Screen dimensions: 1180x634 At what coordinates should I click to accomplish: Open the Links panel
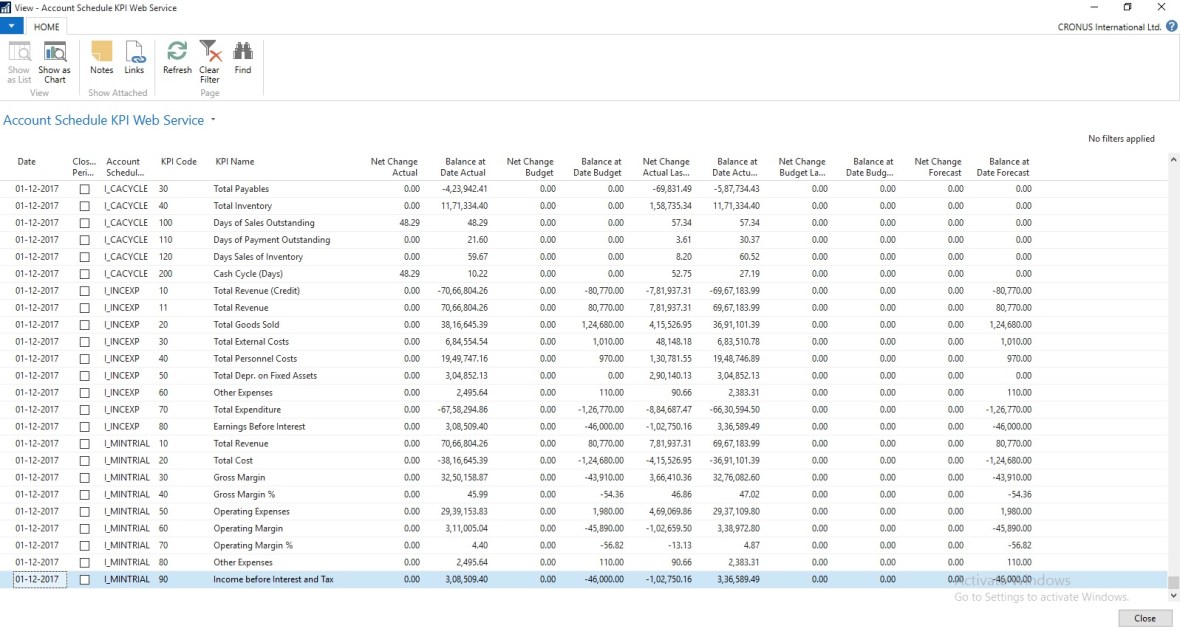pyautogui.click(x=134, y=60)
